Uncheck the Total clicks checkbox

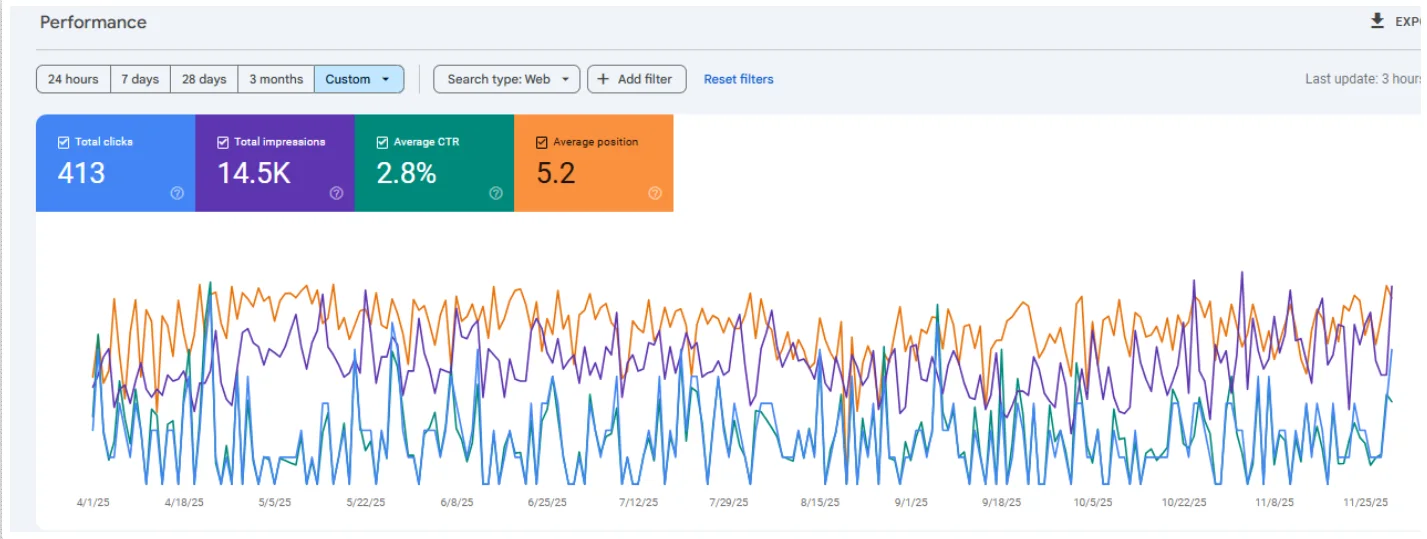tap(64, 142)
